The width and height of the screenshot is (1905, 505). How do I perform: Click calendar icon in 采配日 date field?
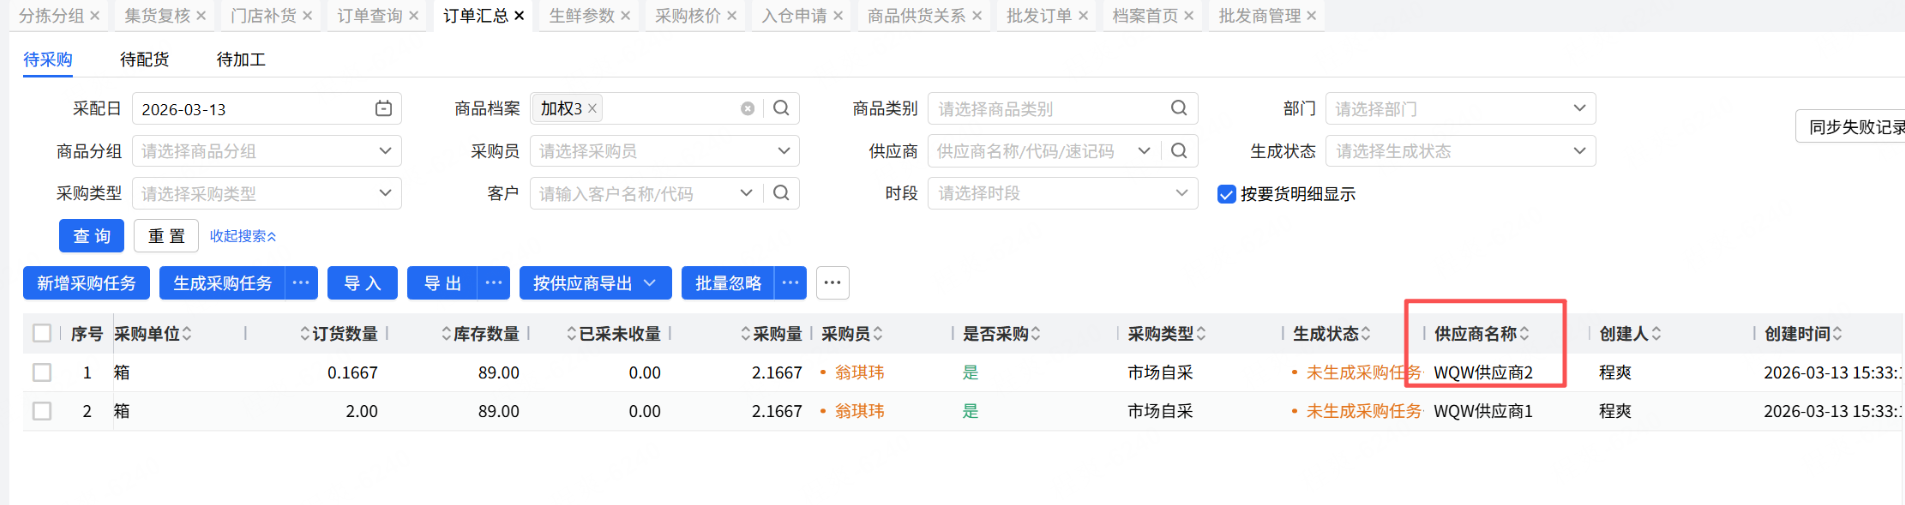pos(383,109)
